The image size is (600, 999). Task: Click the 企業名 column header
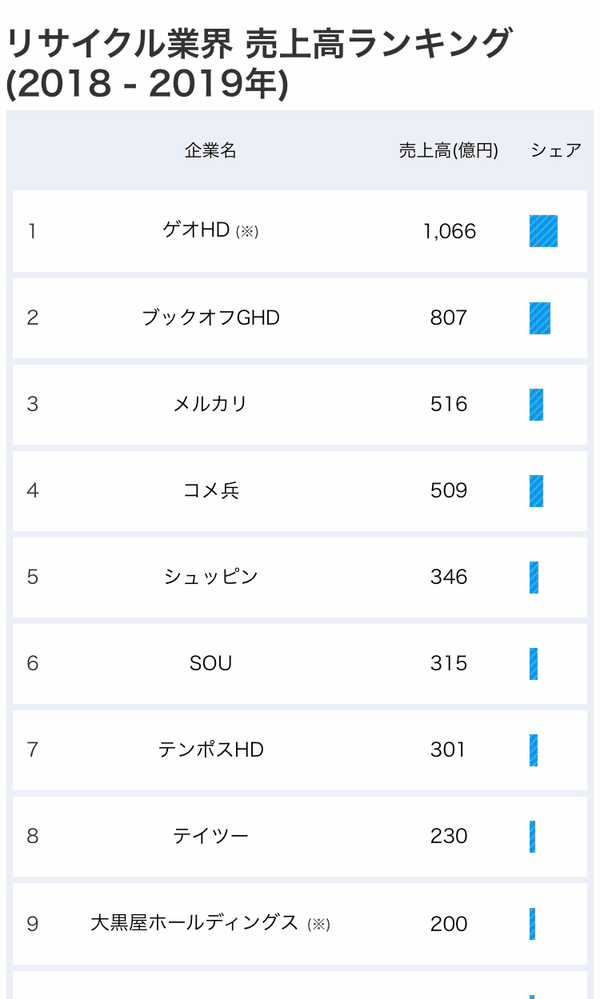pyautogui.click(x=210, y=150)
